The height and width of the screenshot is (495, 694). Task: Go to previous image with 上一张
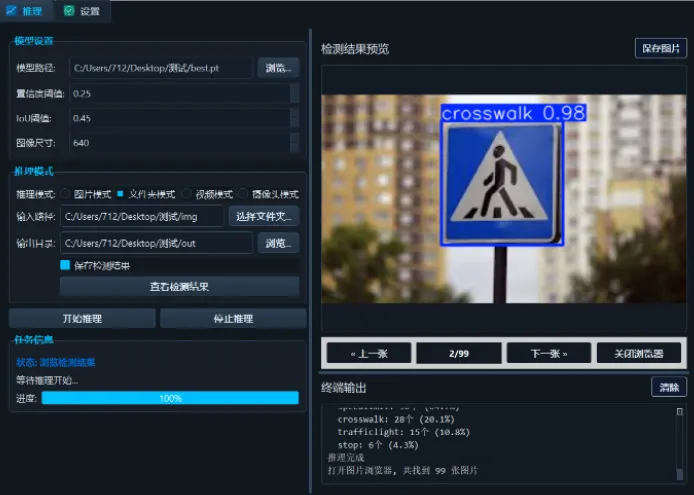pyautogui.click(x=369, y=353)
